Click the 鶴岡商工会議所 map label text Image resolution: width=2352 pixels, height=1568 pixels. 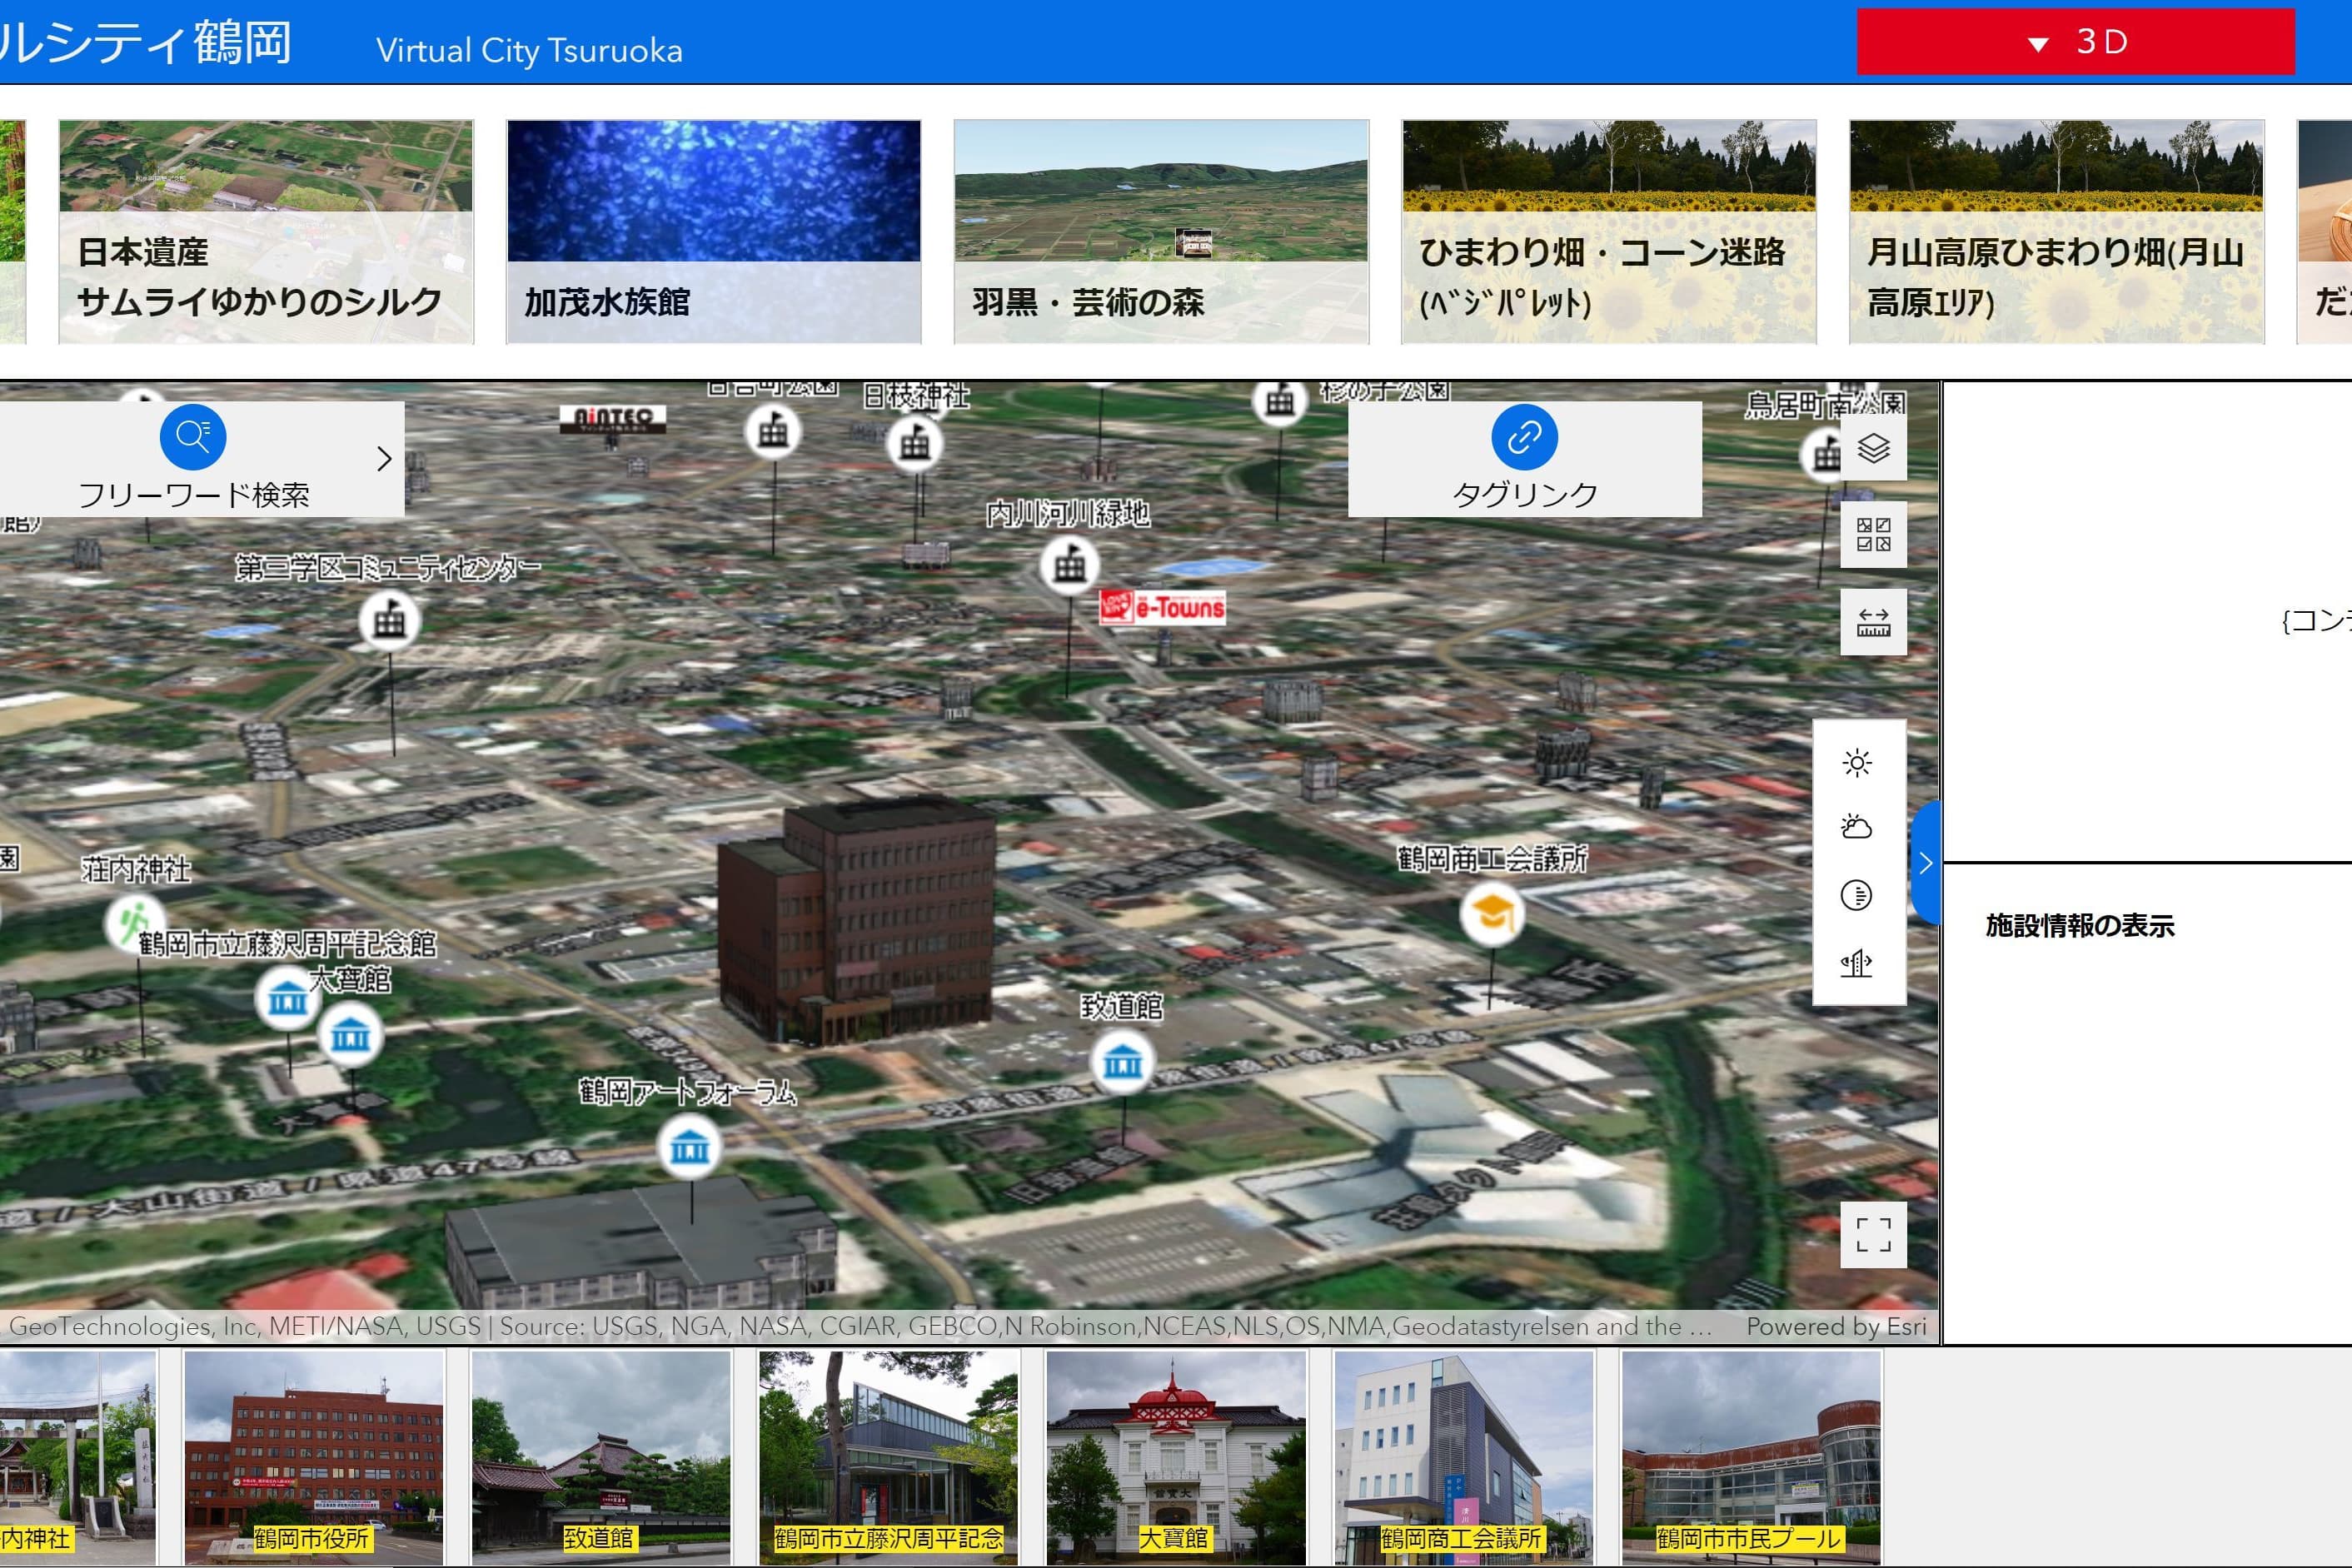1492,858
